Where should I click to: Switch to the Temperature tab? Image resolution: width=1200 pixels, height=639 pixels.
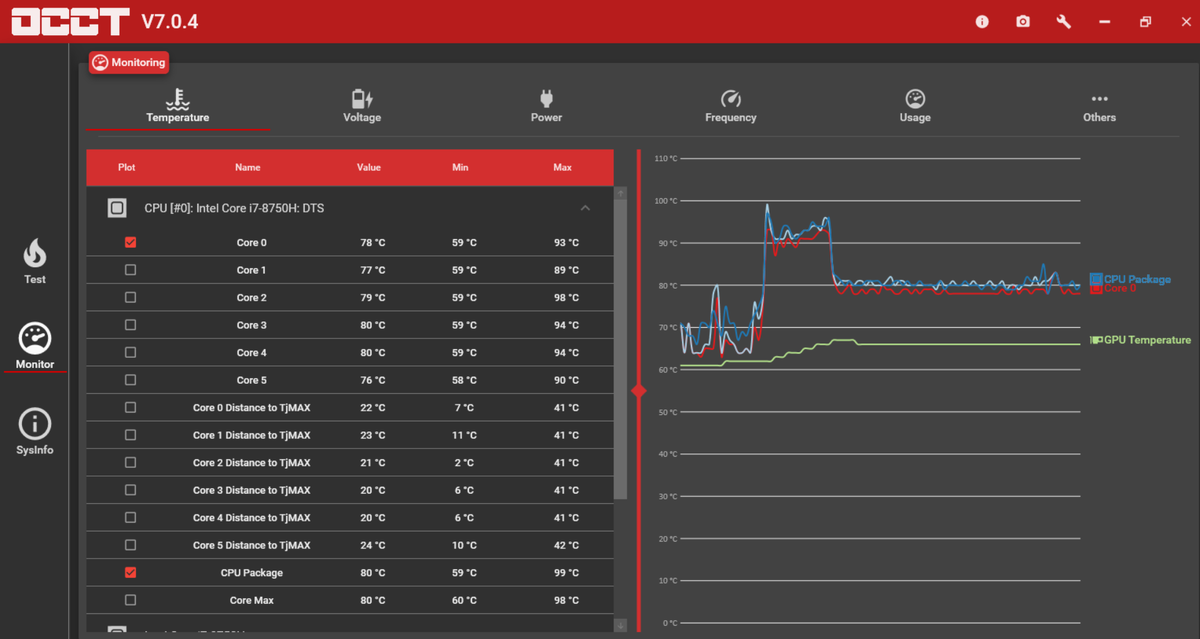coord(178,107)
